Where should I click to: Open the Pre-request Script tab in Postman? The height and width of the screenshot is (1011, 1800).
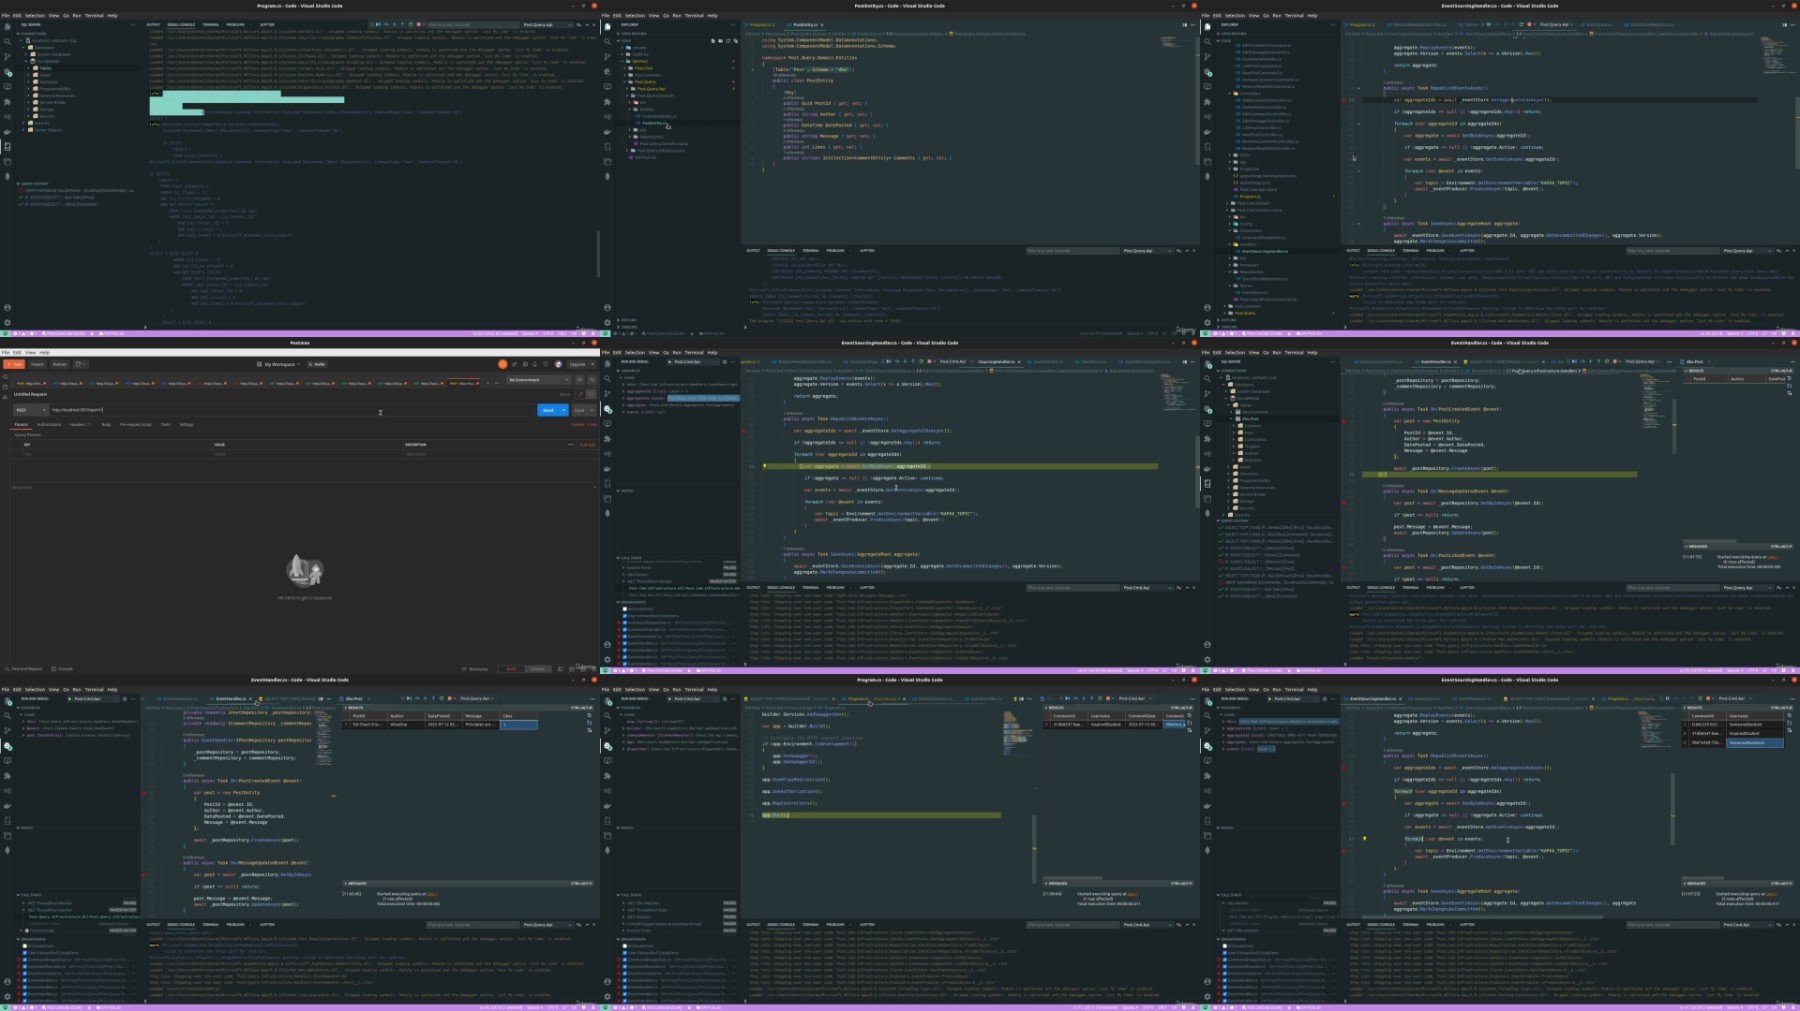tap(135, 424)
